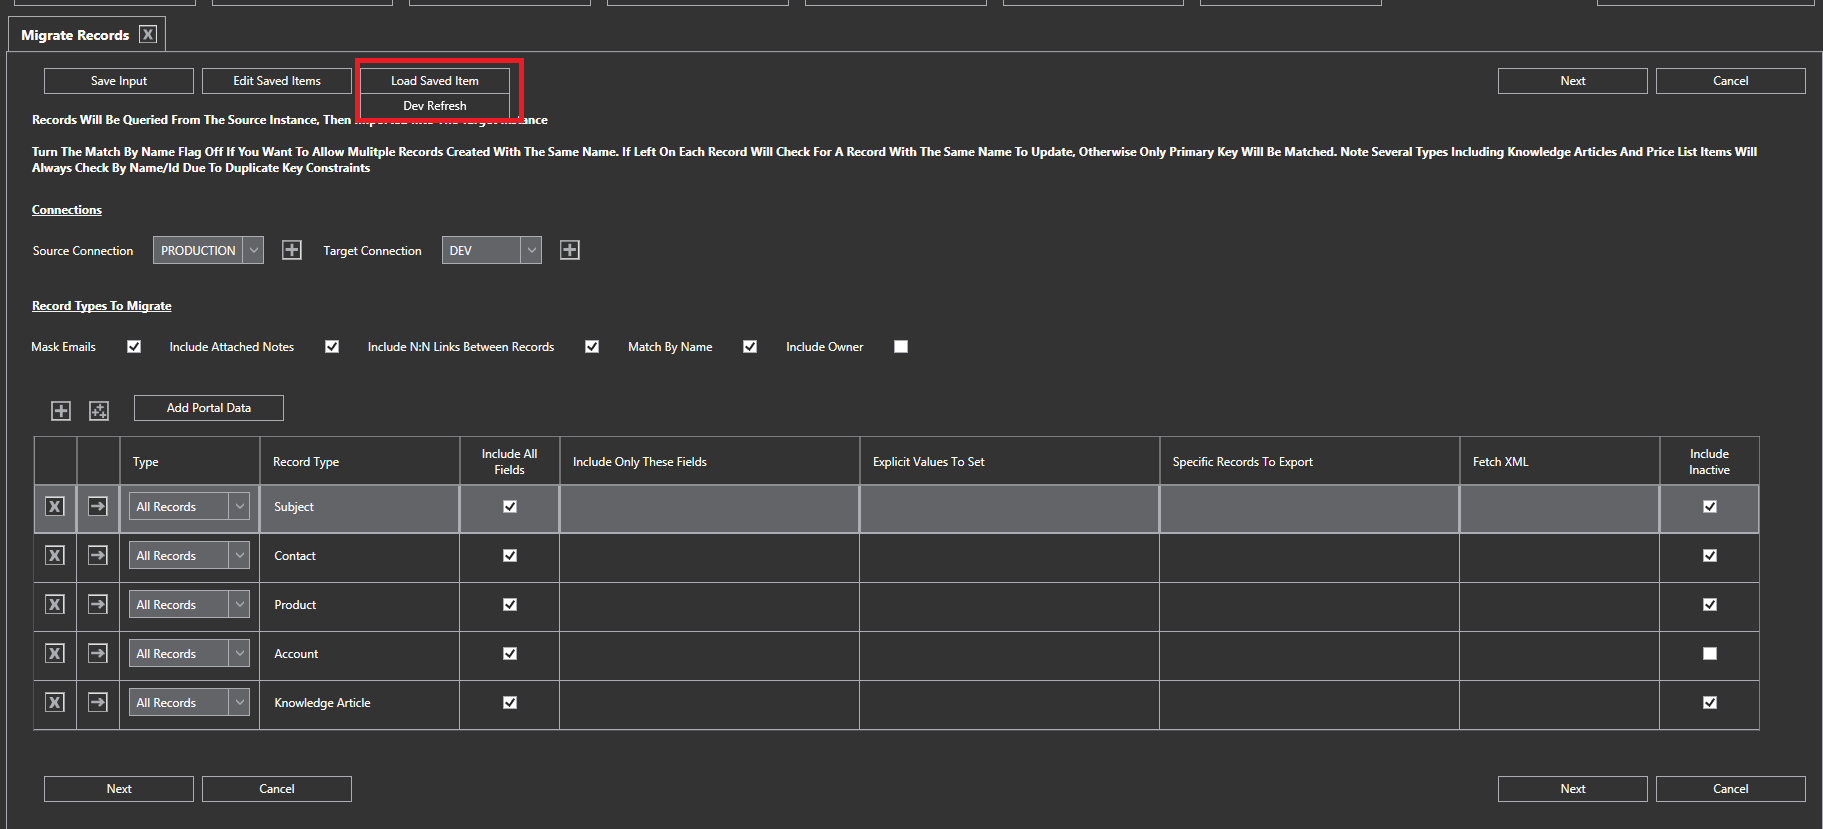1823x829 pixels.
Task: Click the Add Portal Data button
Action: coord(209,408)
